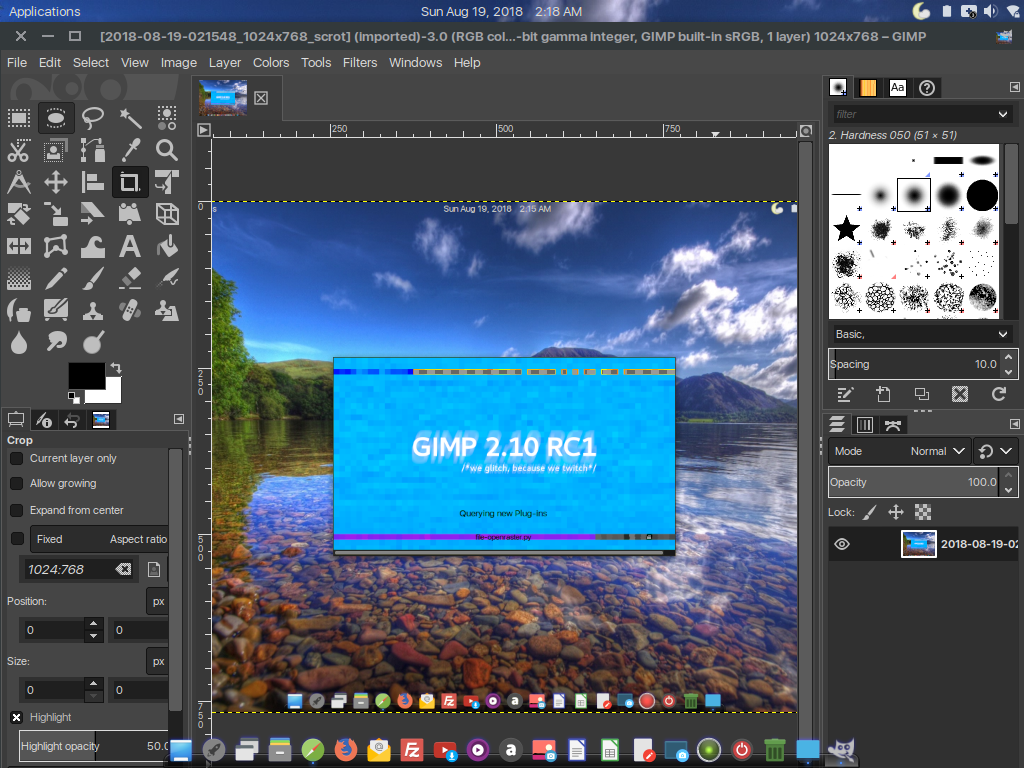Viewport: 1024px width, 768px height.
Task: Select the Move tool
Action: [56, 182]
